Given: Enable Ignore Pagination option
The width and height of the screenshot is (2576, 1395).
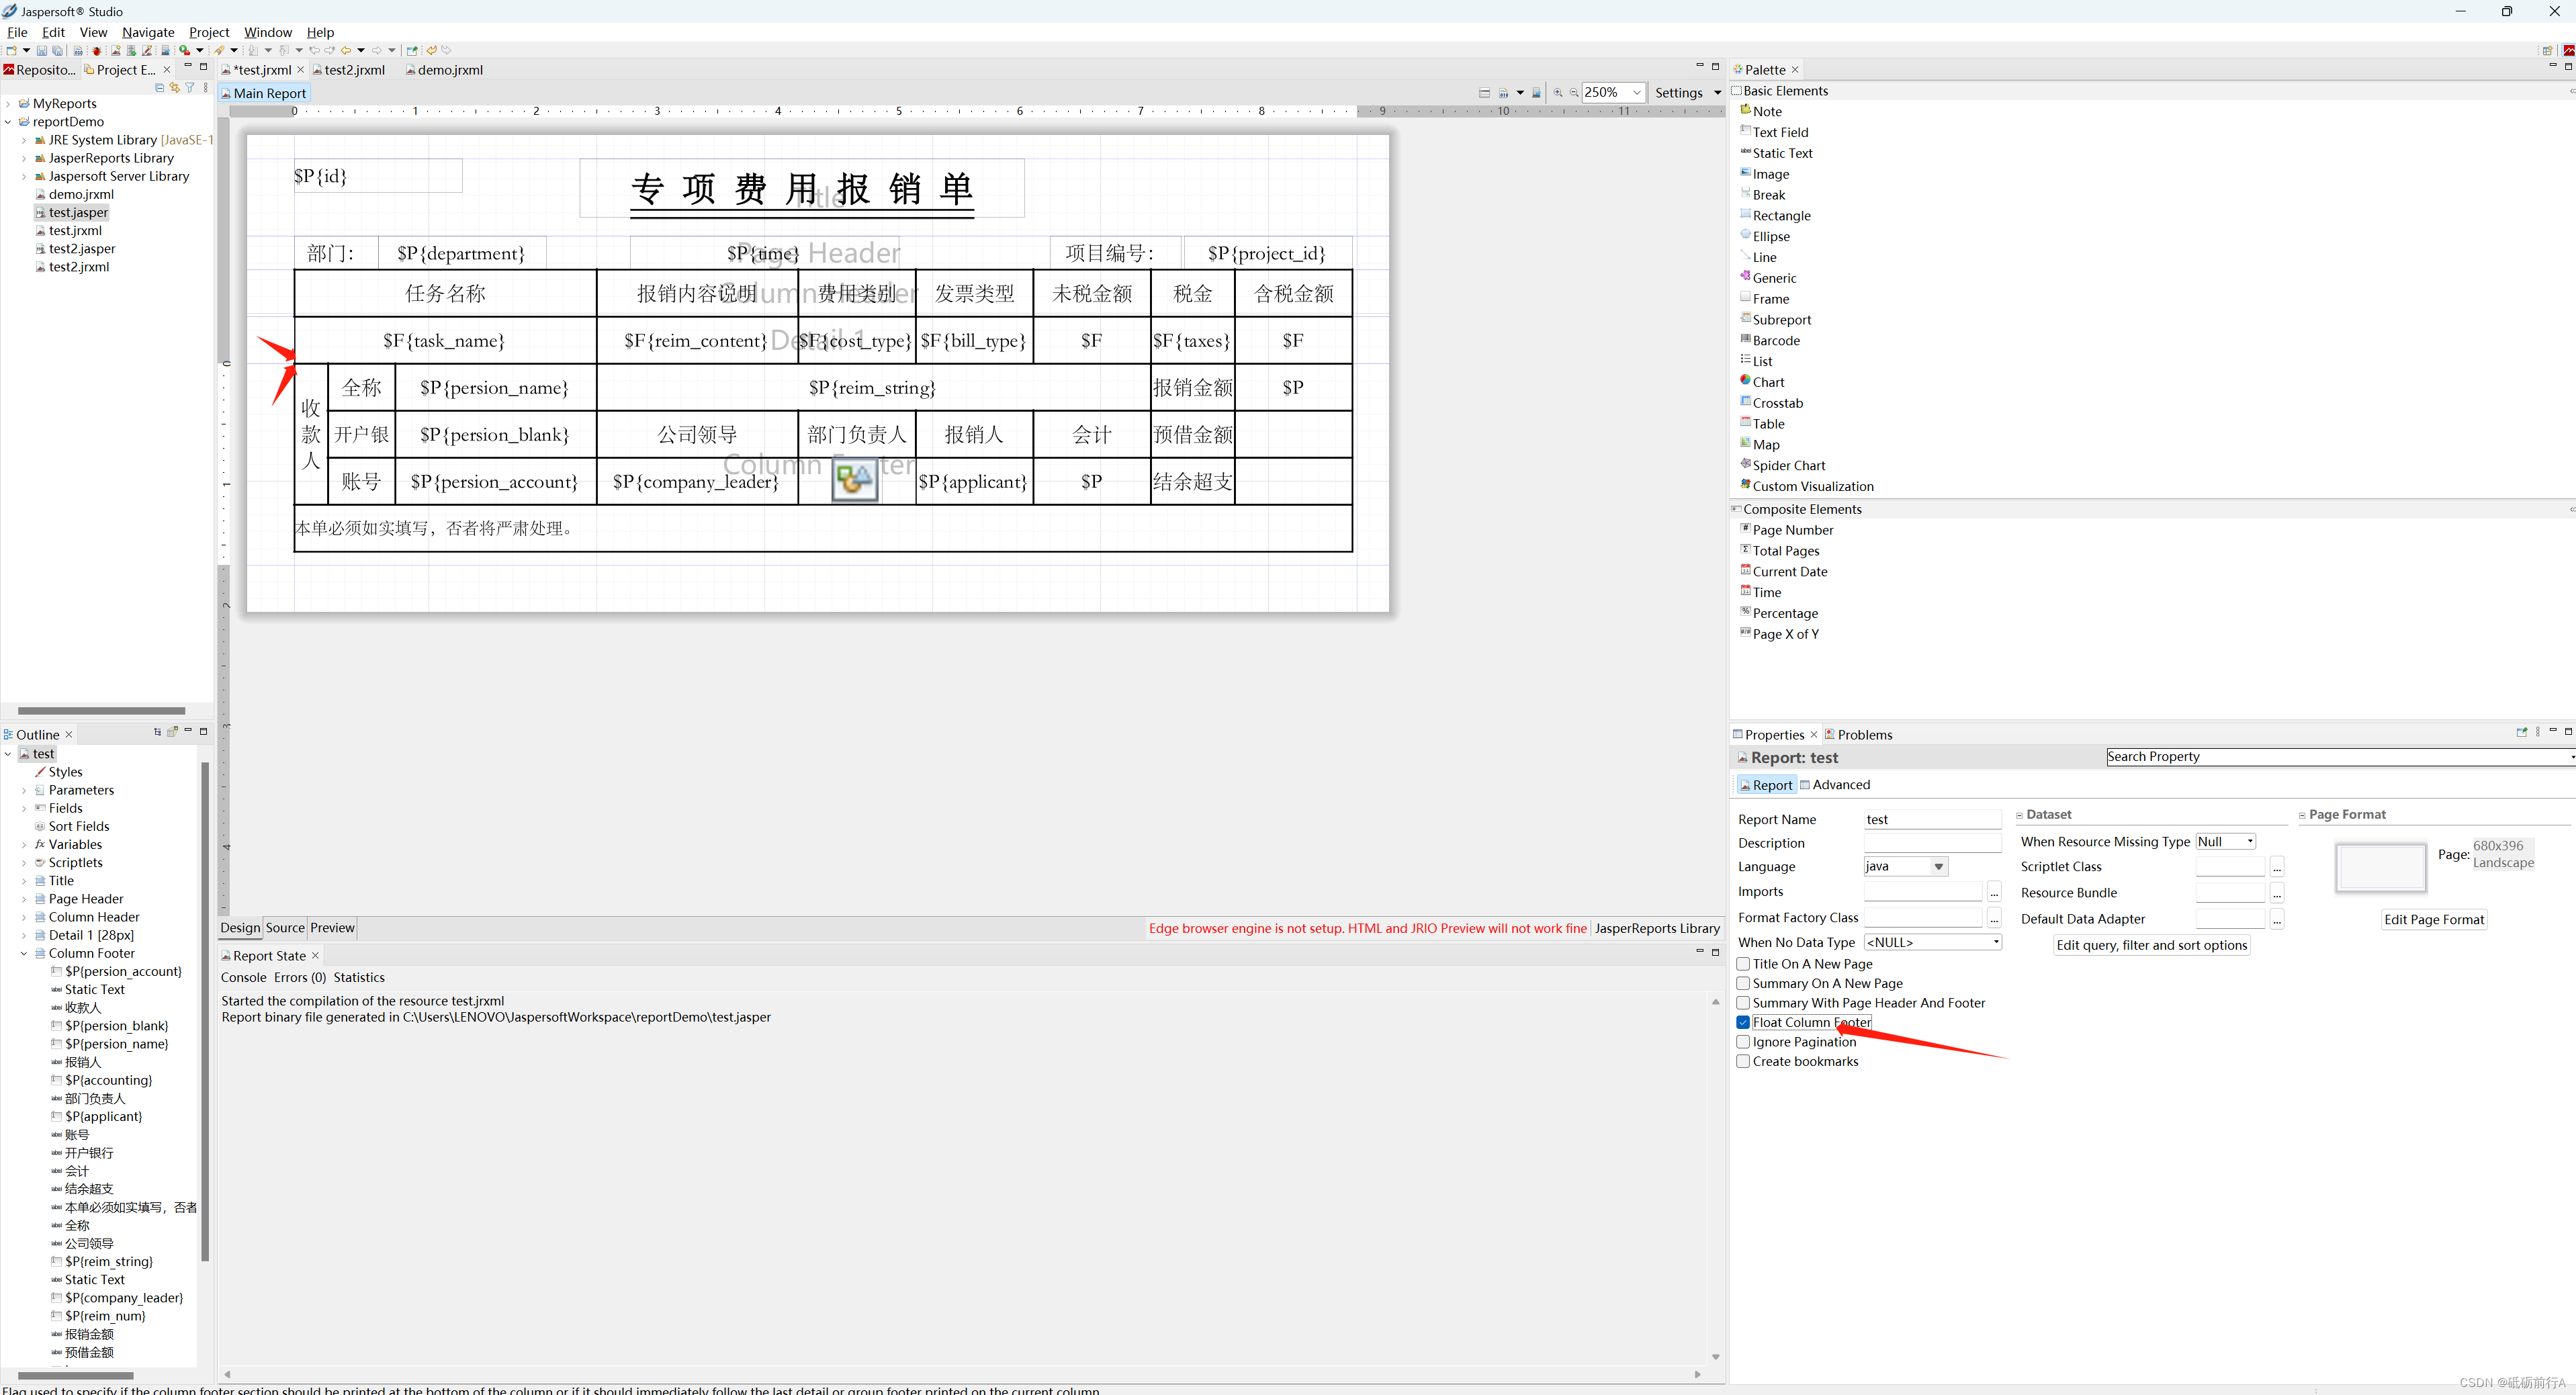Looking at the screenshot, I should pos(1743,1042).
